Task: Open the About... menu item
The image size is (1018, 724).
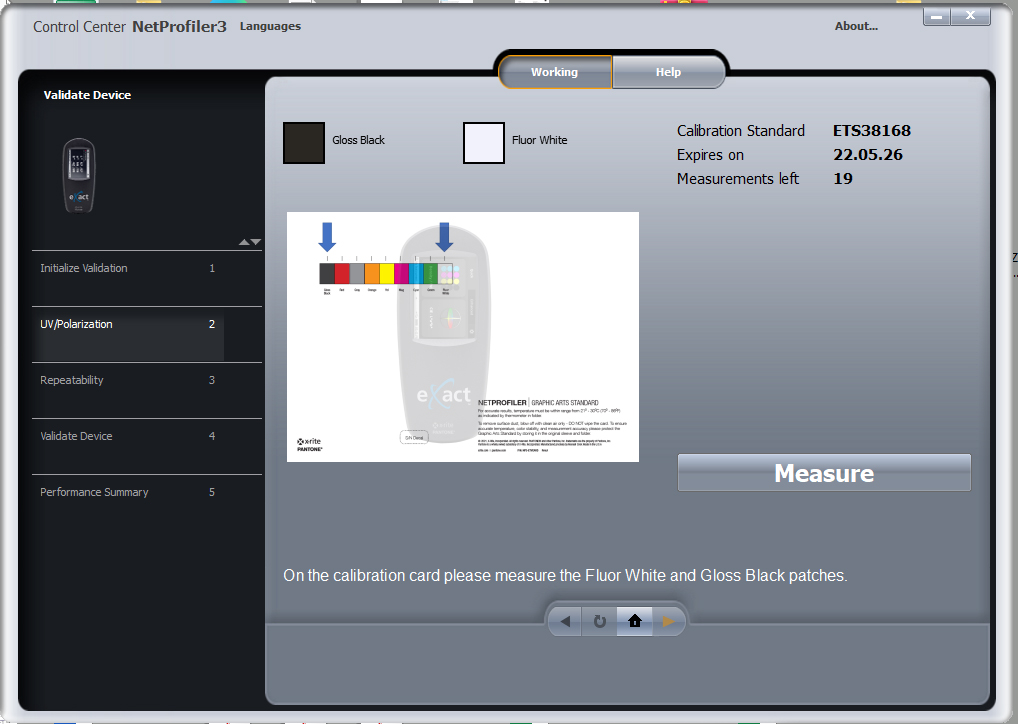Action: [856, 26]
